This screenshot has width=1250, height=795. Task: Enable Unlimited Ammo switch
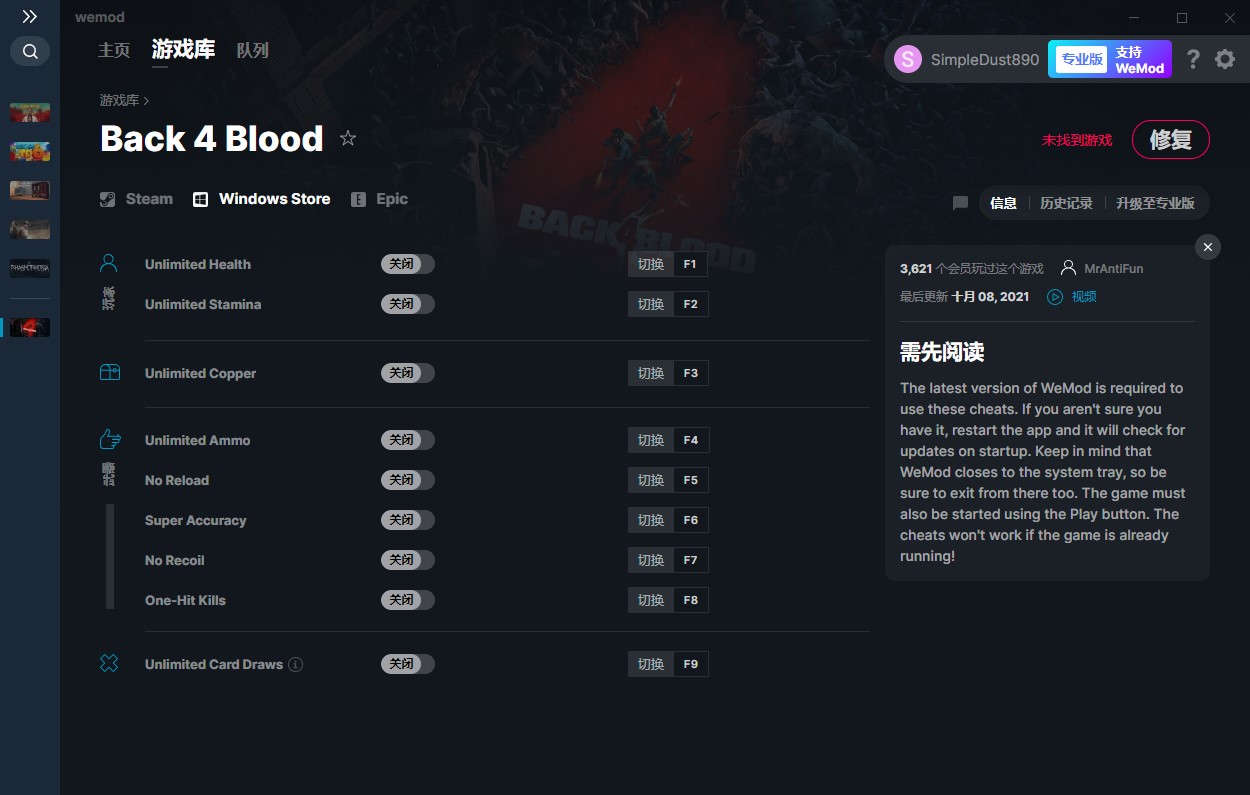[x=408, y=440]
